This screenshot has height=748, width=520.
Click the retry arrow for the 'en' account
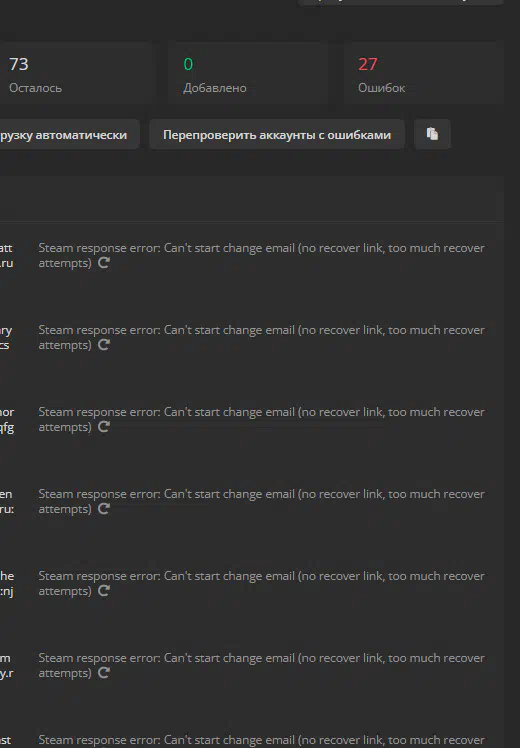pyautogui.click(x=104, y=509)
